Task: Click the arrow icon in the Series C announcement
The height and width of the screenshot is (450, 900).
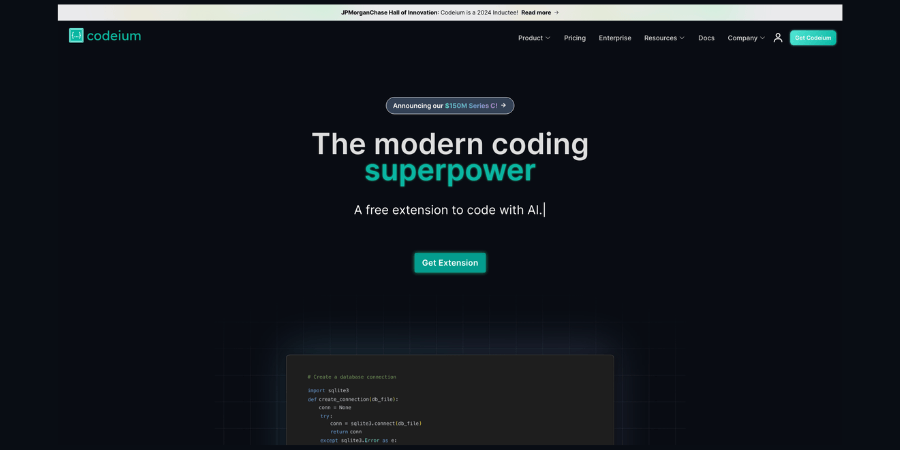Action: tap(504, 105)
